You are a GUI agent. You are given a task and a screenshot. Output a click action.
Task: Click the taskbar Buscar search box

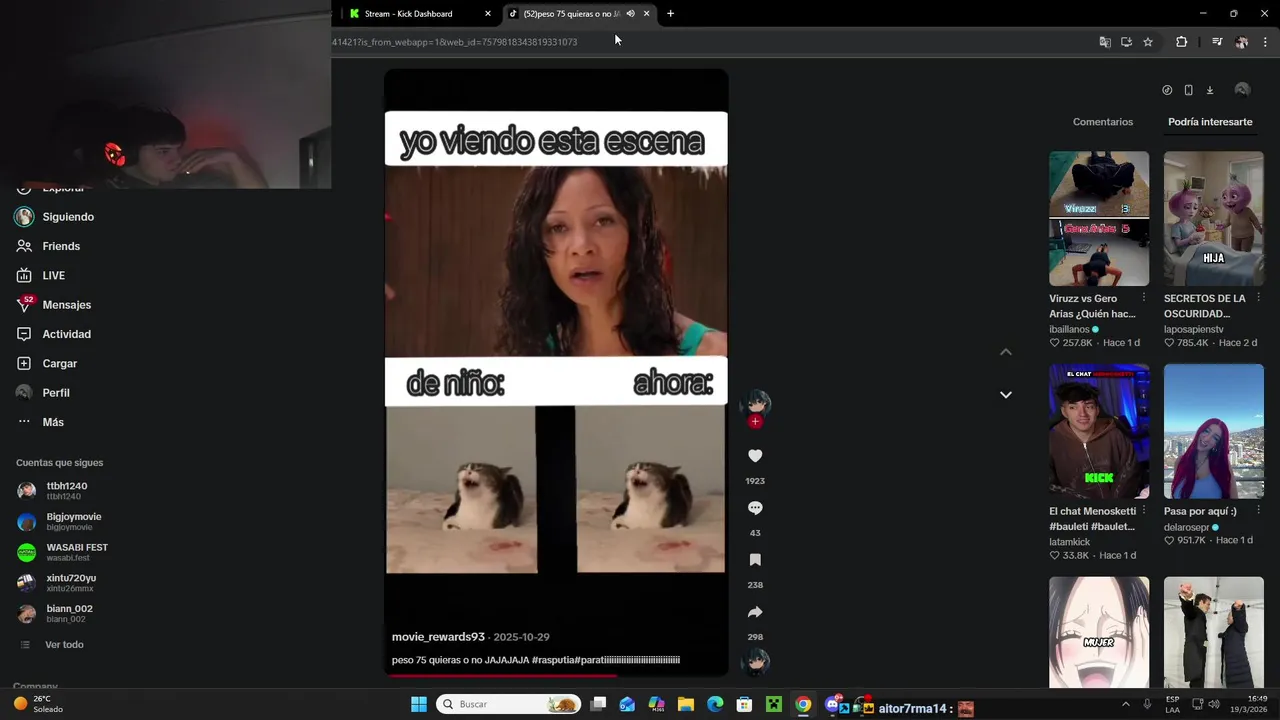coord(510,704)
